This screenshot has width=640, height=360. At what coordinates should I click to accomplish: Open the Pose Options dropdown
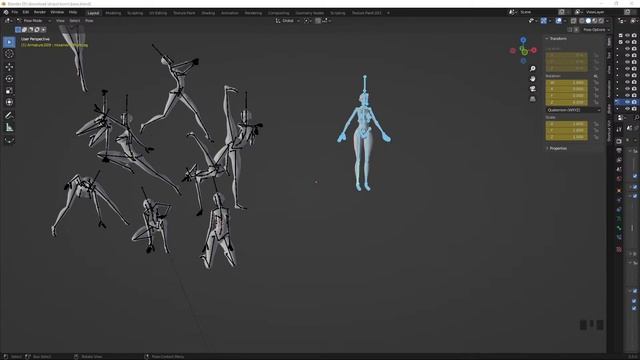point(596,30)
